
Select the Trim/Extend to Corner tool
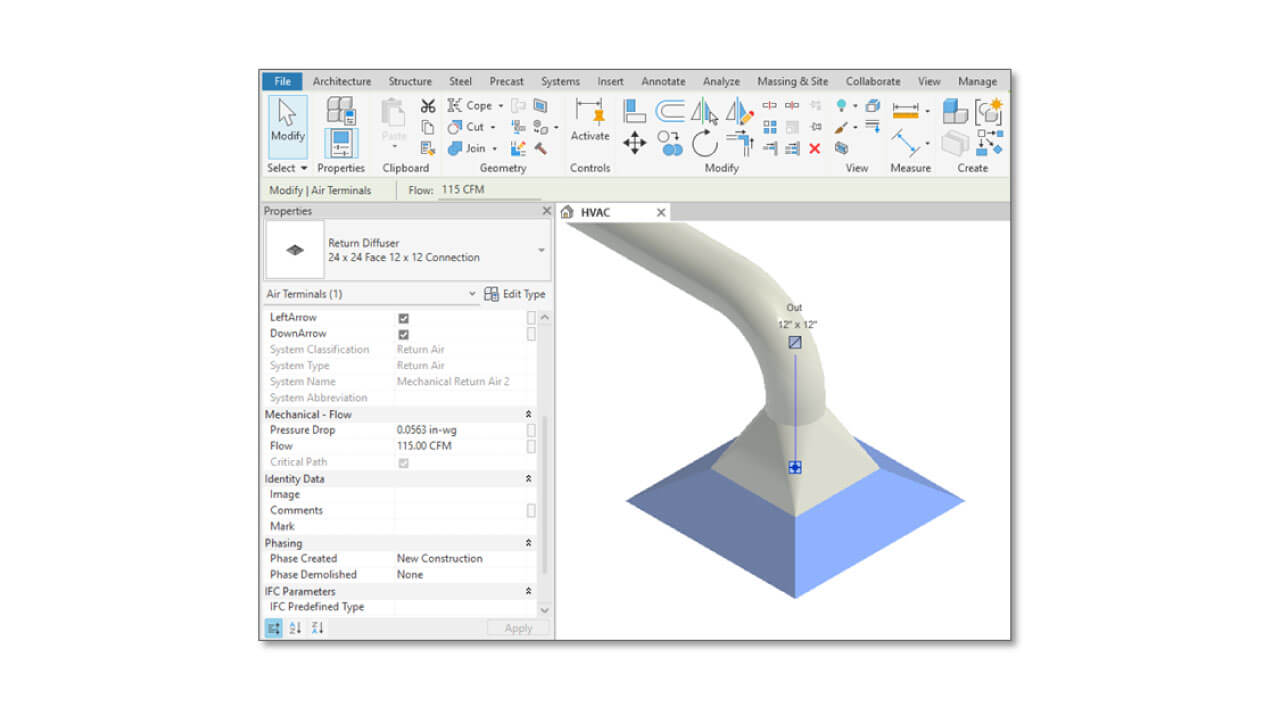pos(739,143)
